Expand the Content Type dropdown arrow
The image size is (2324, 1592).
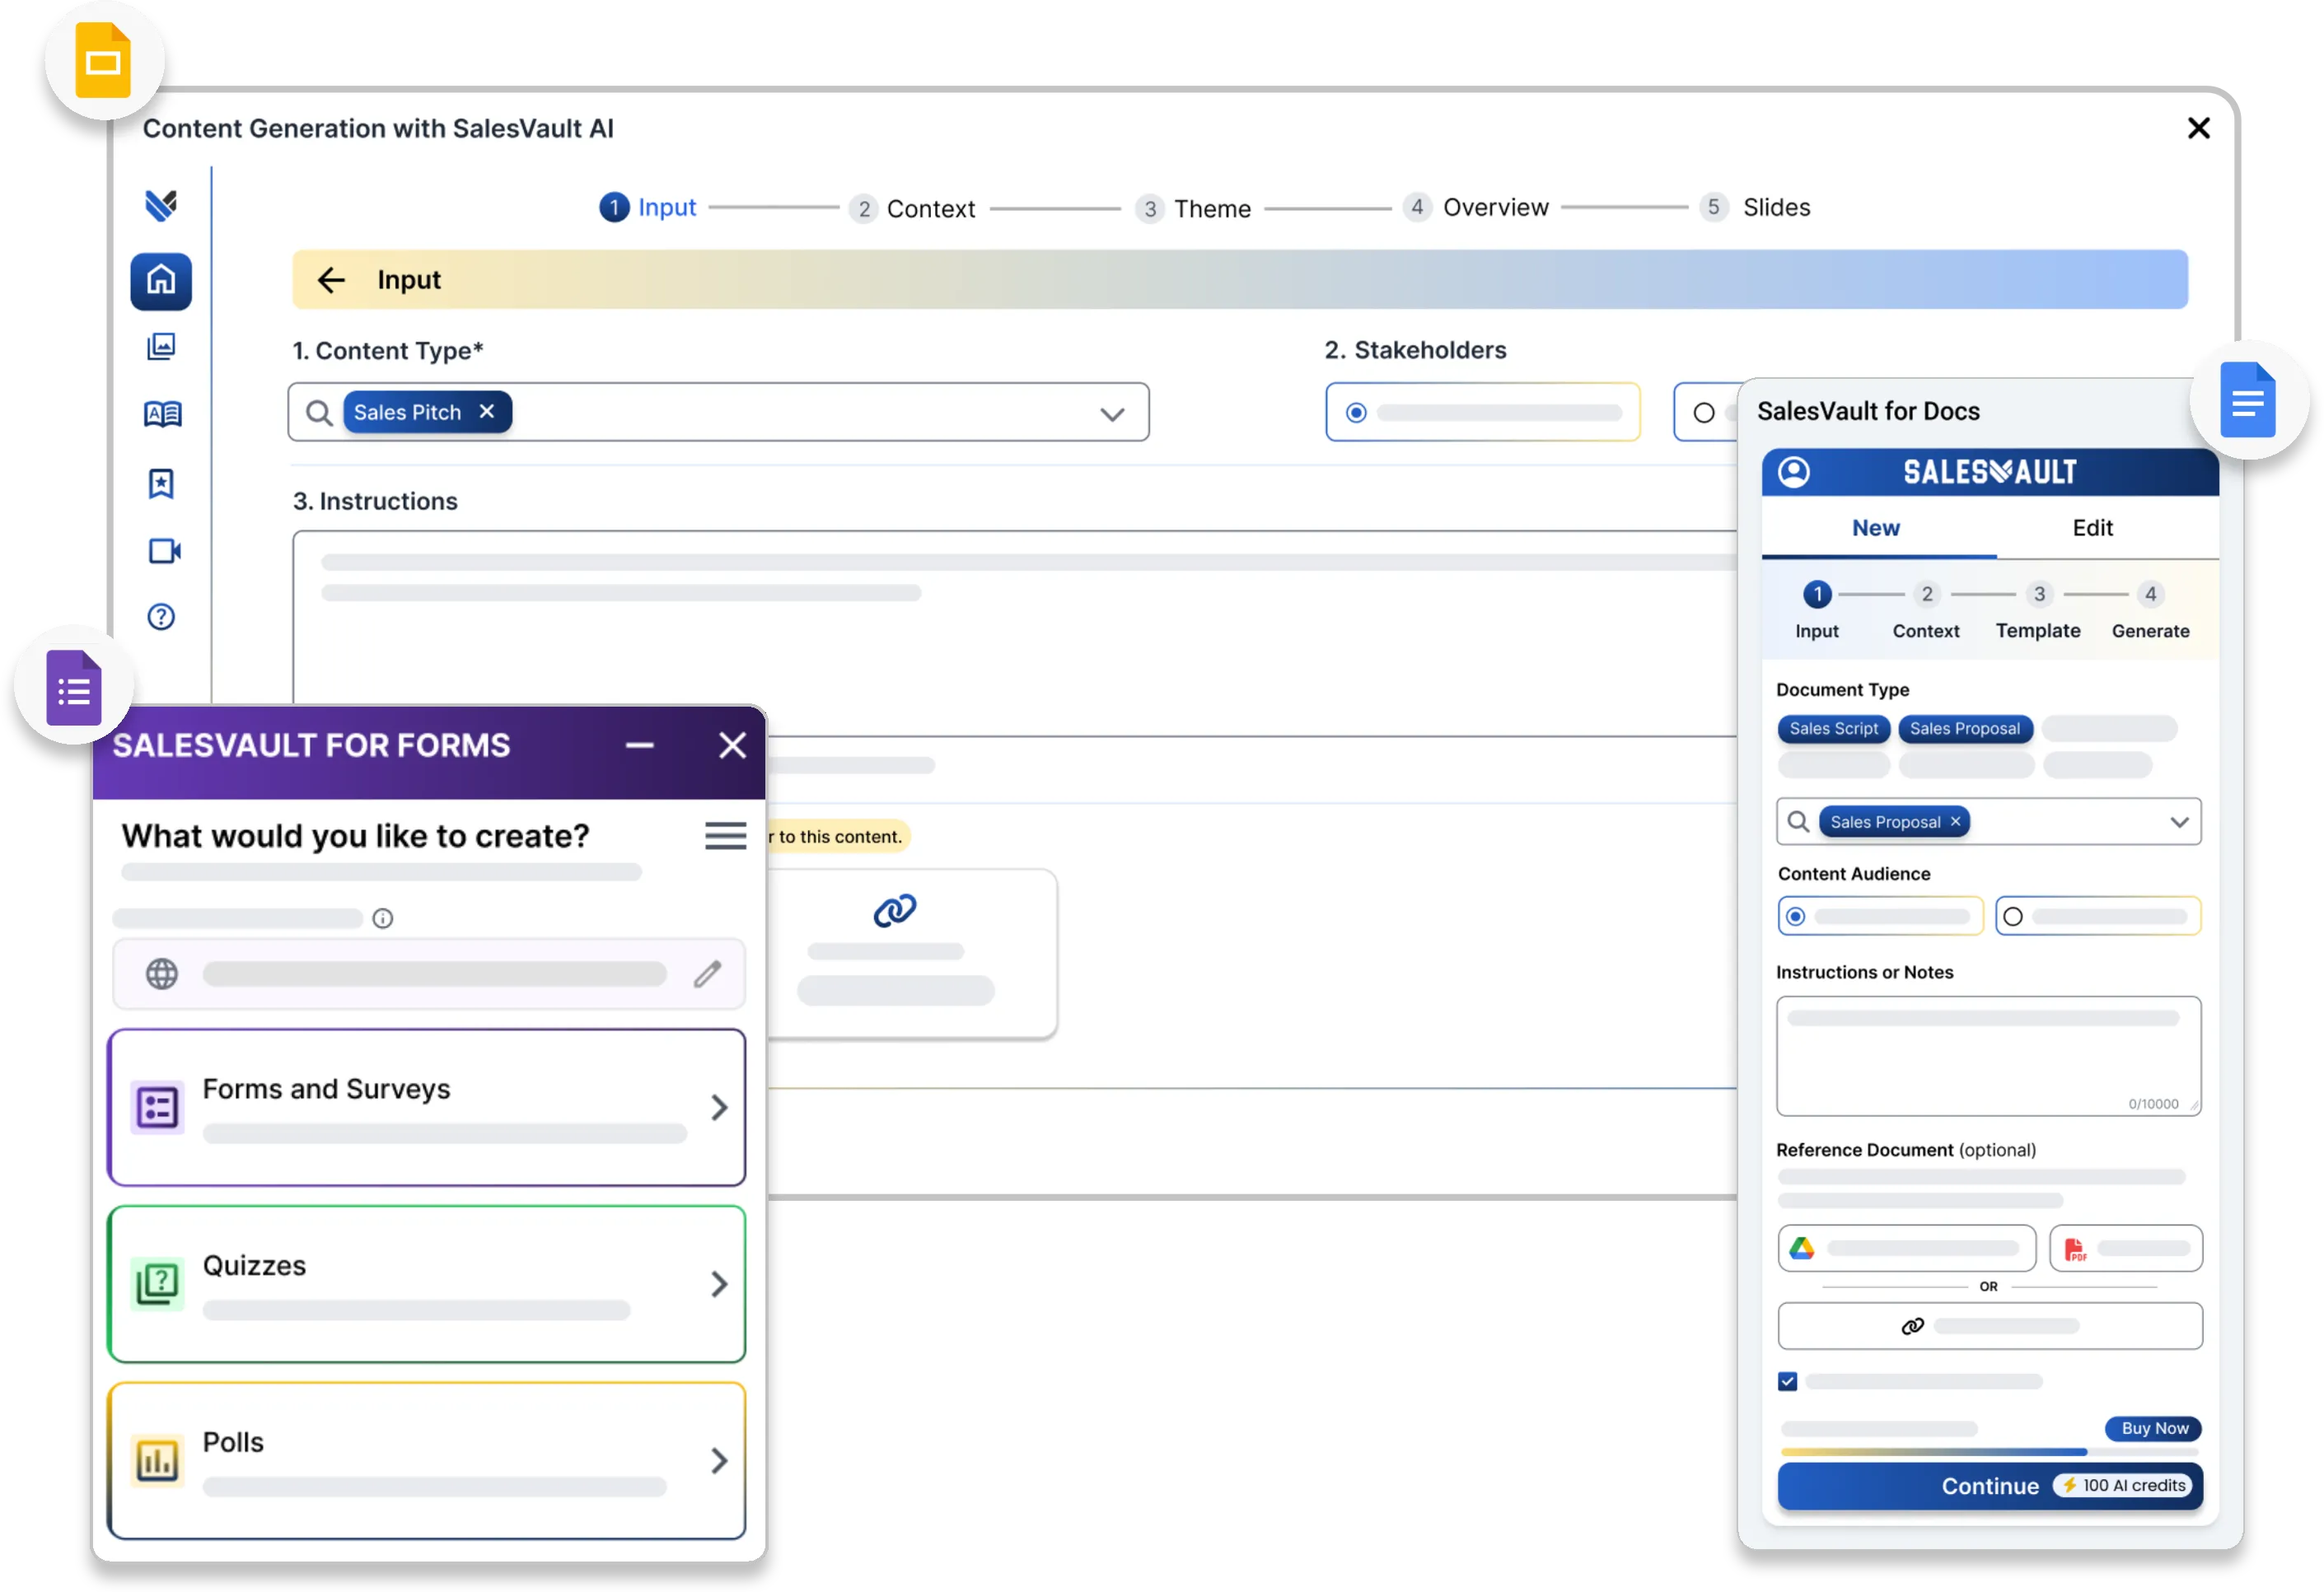pyautogui.click(x=1112, y=414)
